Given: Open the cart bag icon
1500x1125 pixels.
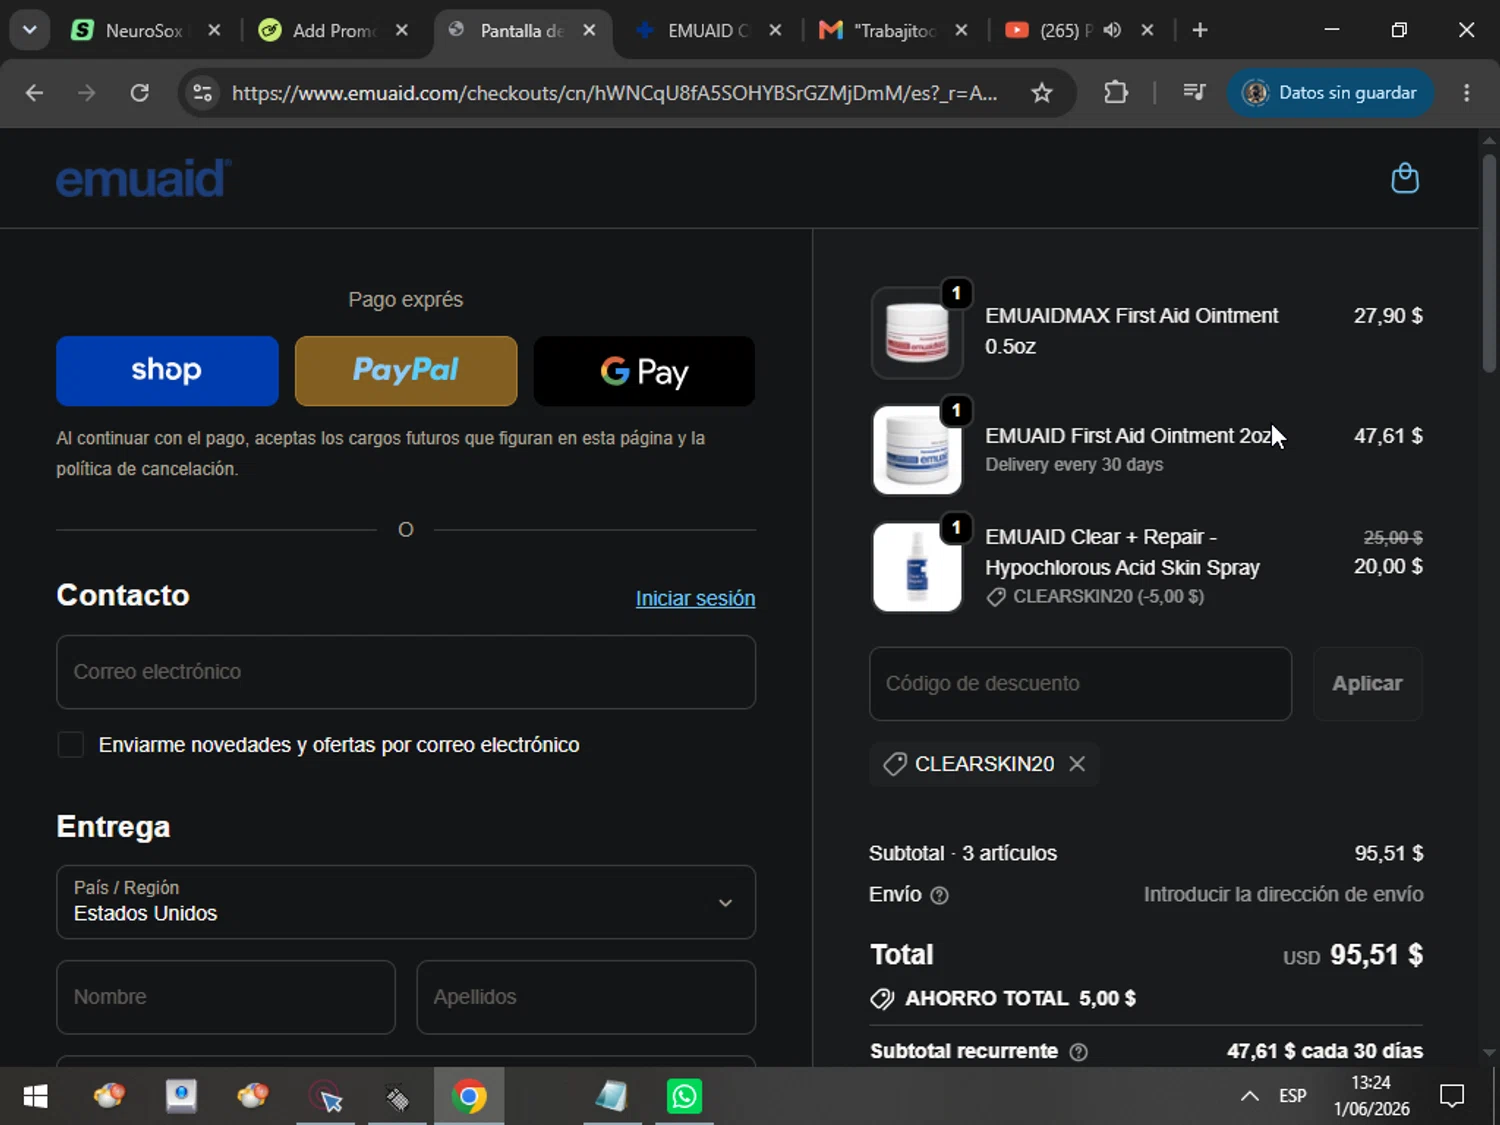Looking at the screenshot, I should tap(1405, 179).
